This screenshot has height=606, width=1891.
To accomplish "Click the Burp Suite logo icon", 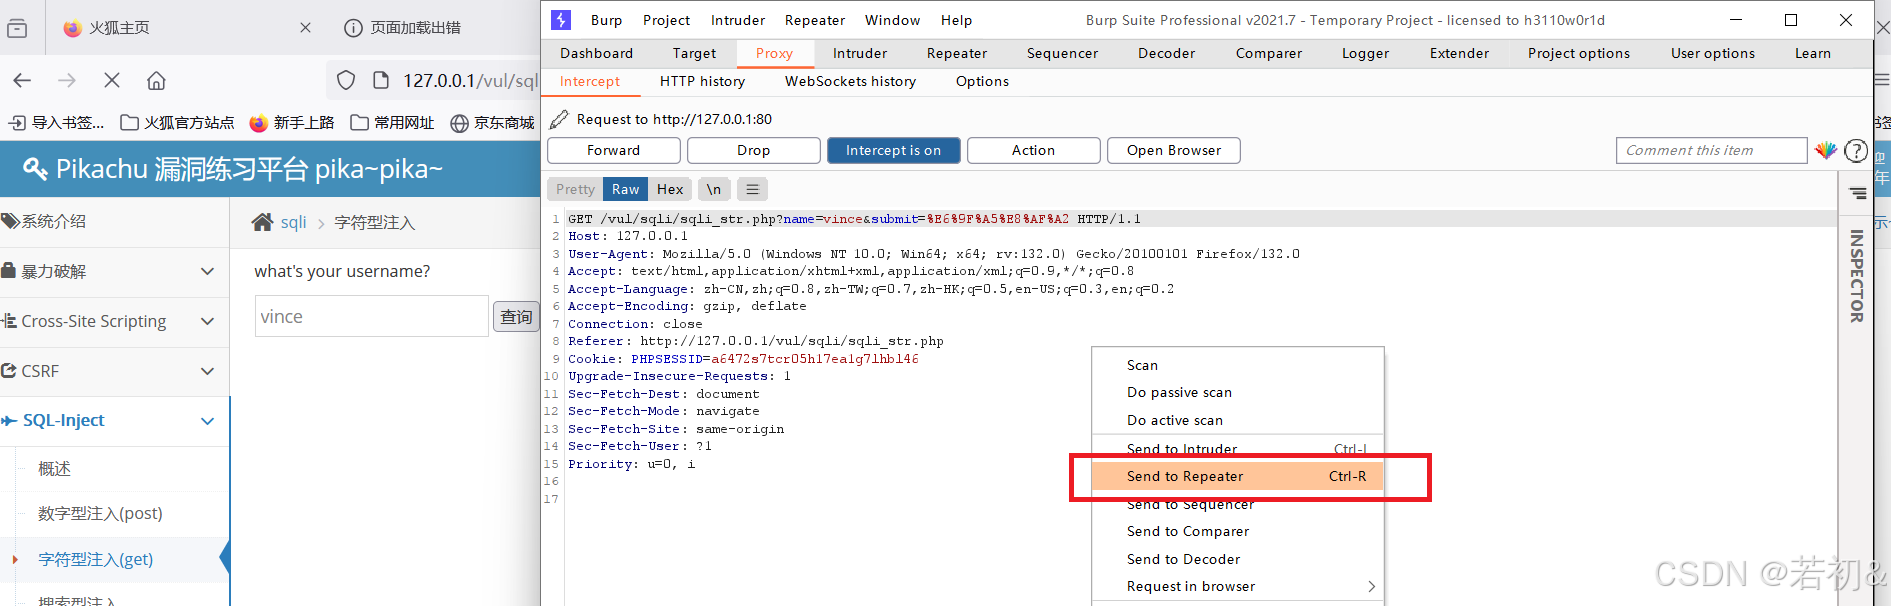I will (561, 20).
